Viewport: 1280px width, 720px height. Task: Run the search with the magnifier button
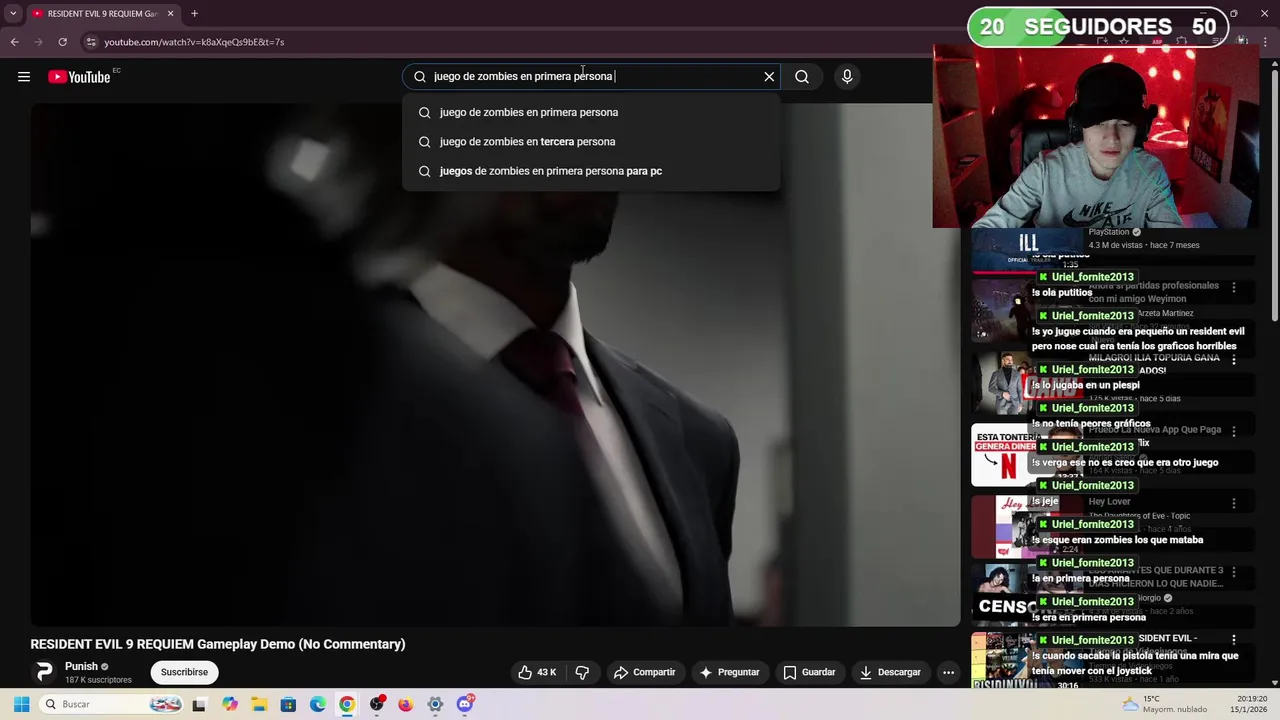pos(802,77)
